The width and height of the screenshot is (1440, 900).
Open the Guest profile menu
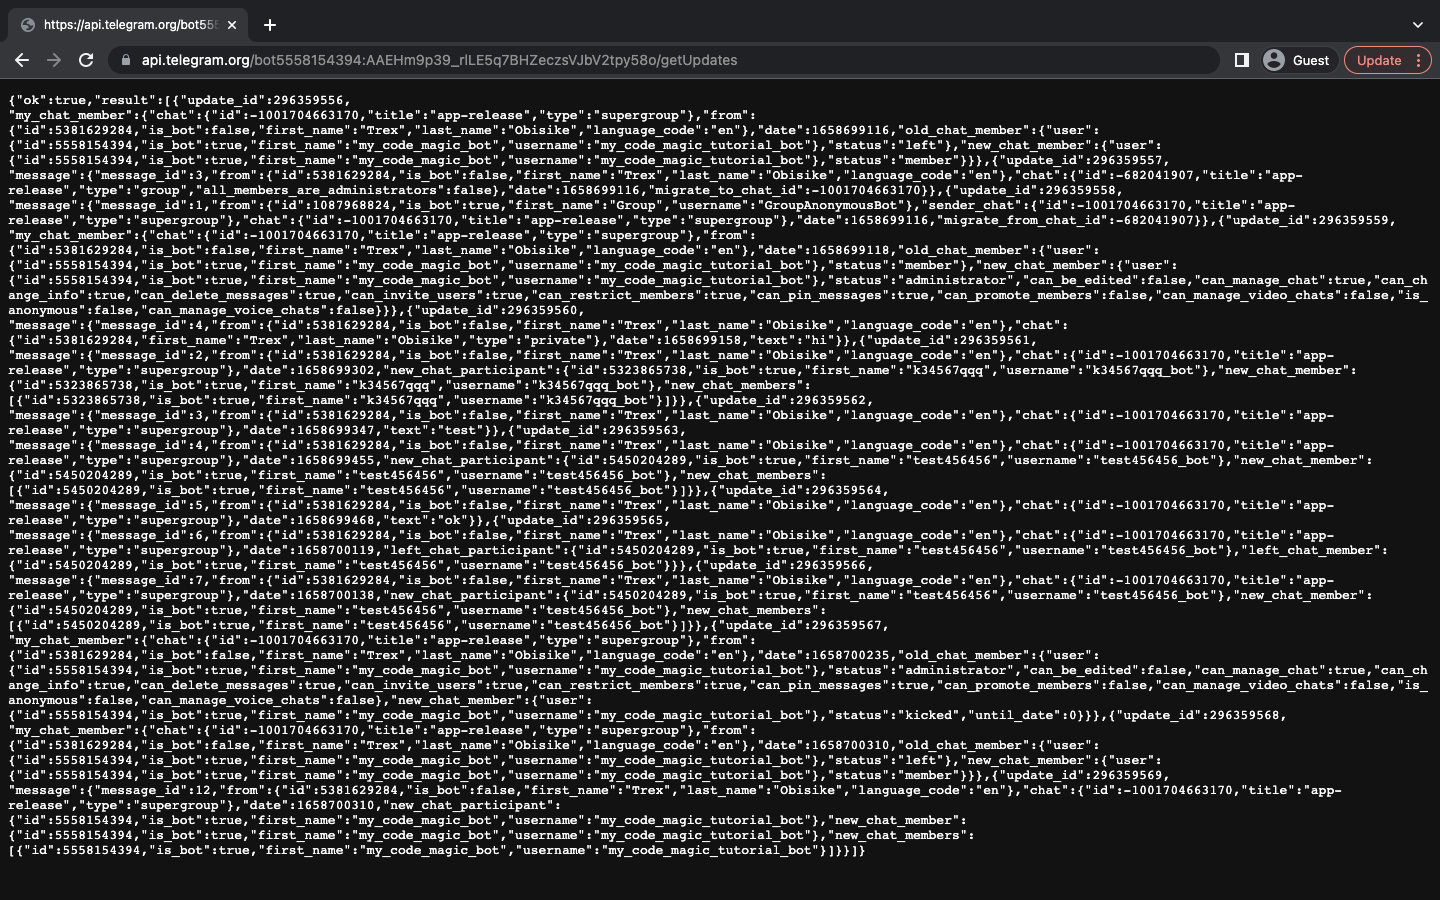pyautogui.click(x=1297, y=60)
